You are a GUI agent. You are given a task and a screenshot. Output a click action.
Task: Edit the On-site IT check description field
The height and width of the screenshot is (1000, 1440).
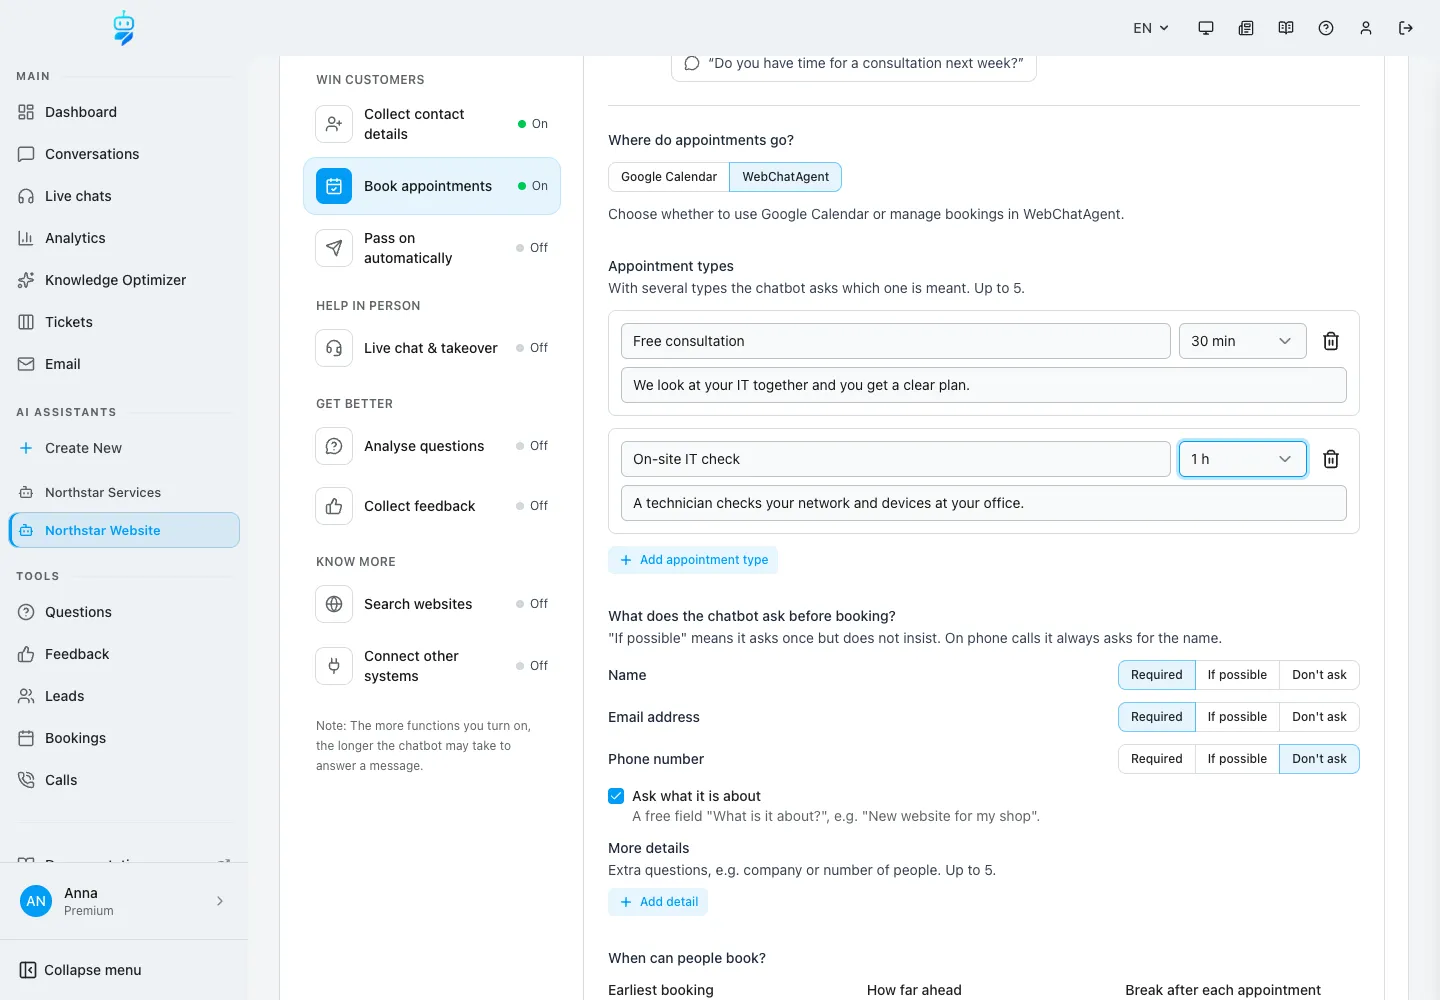point(983,503)
